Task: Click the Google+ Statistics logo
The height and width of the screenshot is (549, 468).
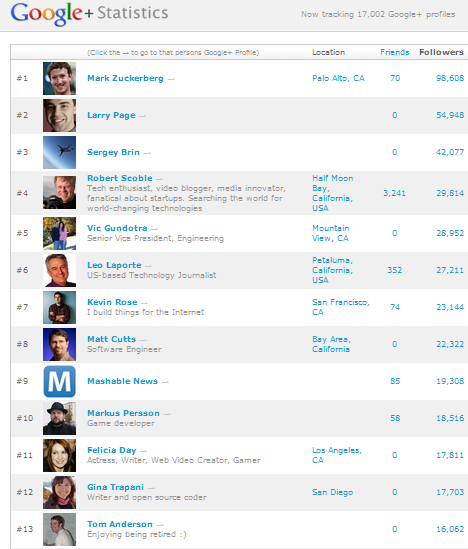Action: pyautogui.click(x=89, y=13)
